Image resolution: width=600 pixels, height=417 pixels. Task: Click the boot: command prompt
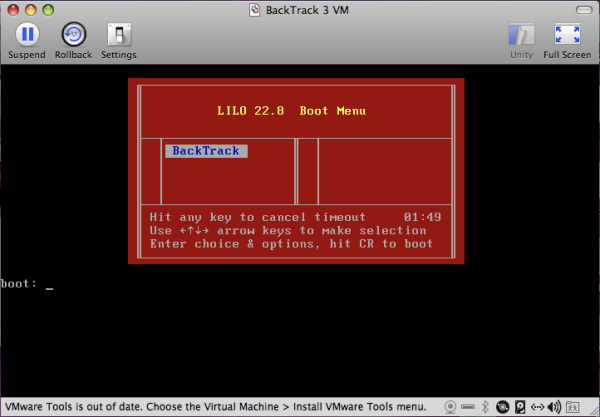[27, 284]
